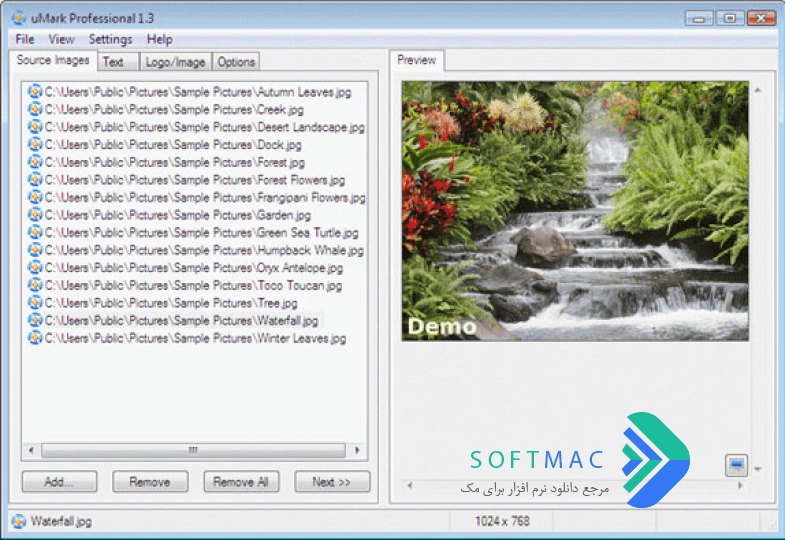Close the uMark Professional window
Image resolution: width=785 pixels, height=540 pixels.
tap(761, 18)
